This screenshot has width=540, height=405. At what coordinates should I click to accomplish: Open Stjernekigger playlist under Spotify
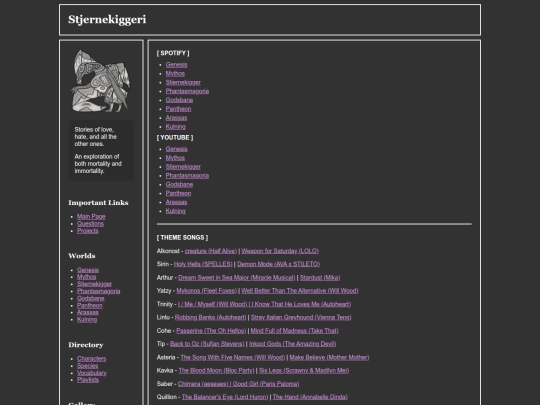click(183, 83)
